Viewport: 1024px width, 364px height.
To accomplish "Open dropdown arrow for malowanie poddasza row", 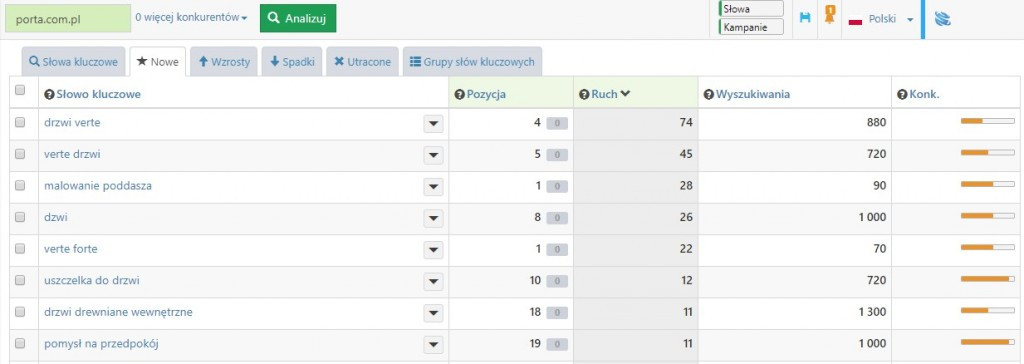I will [433, 187].
